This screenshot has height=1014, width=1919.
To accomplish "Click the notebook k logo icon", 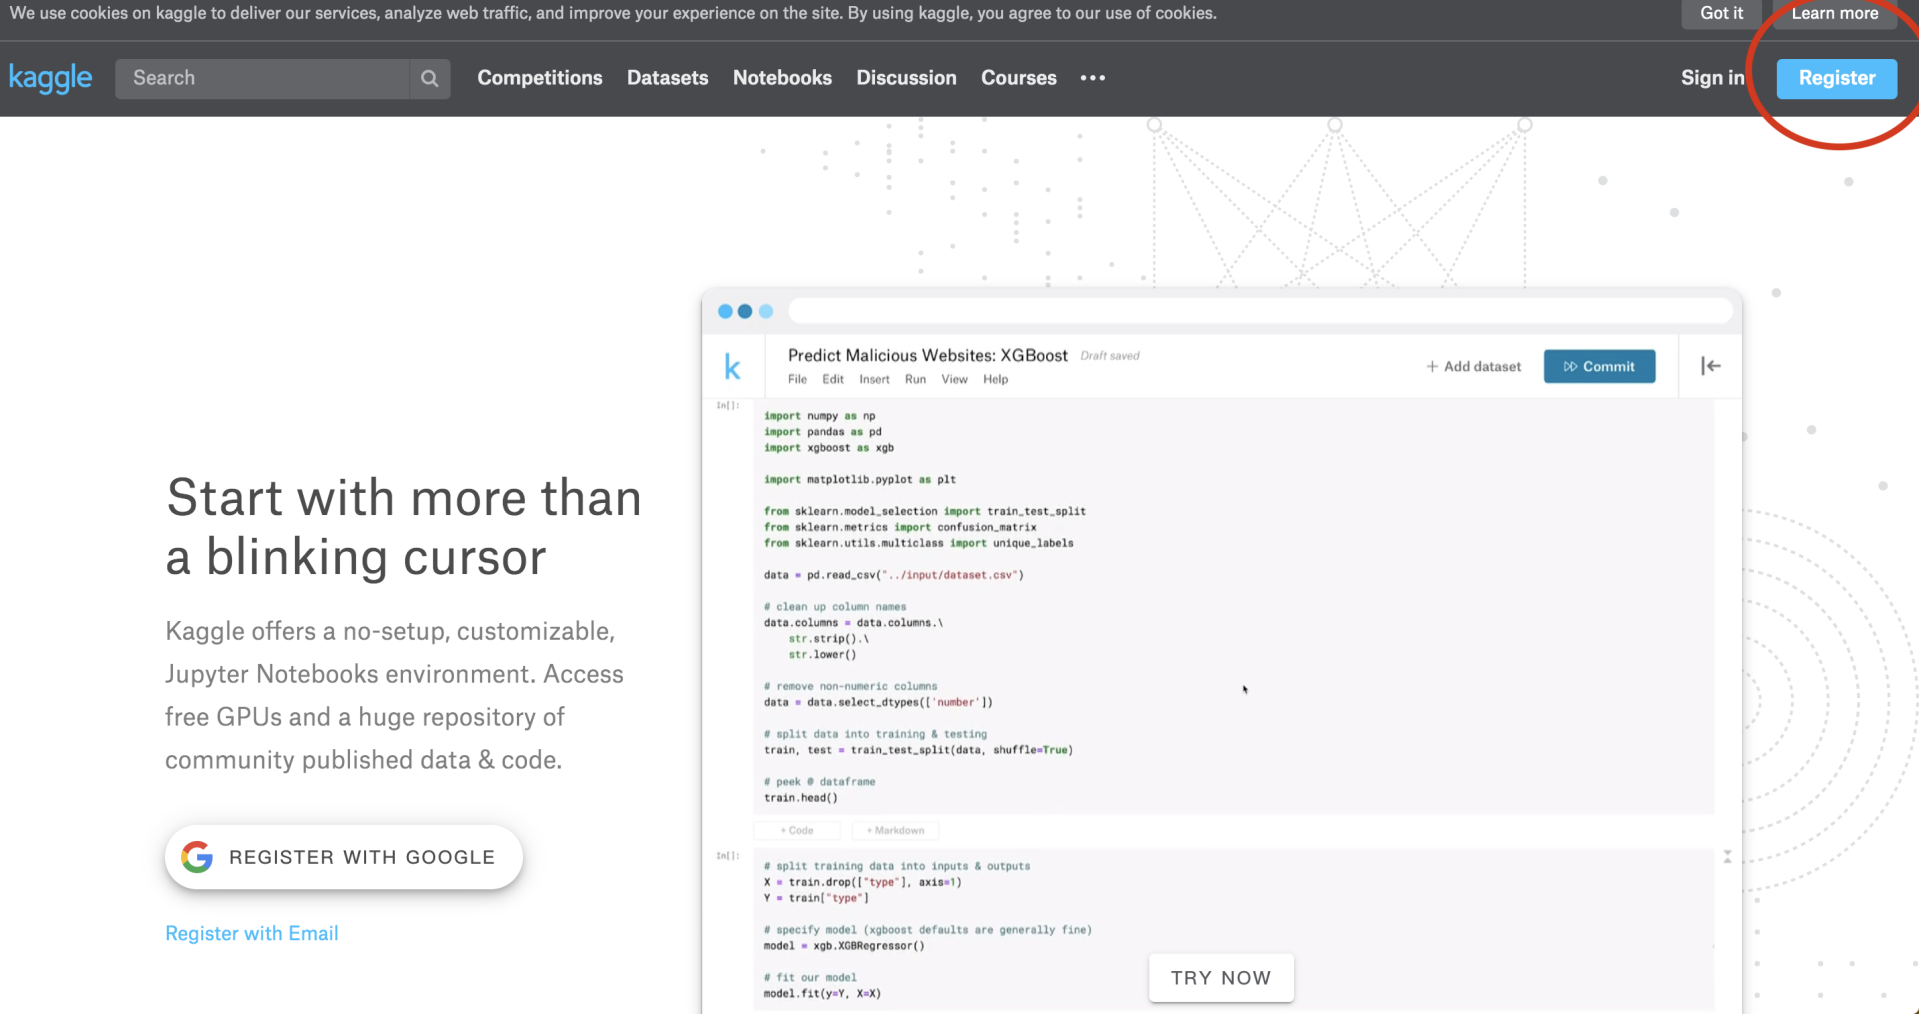I will pos(732,367).
